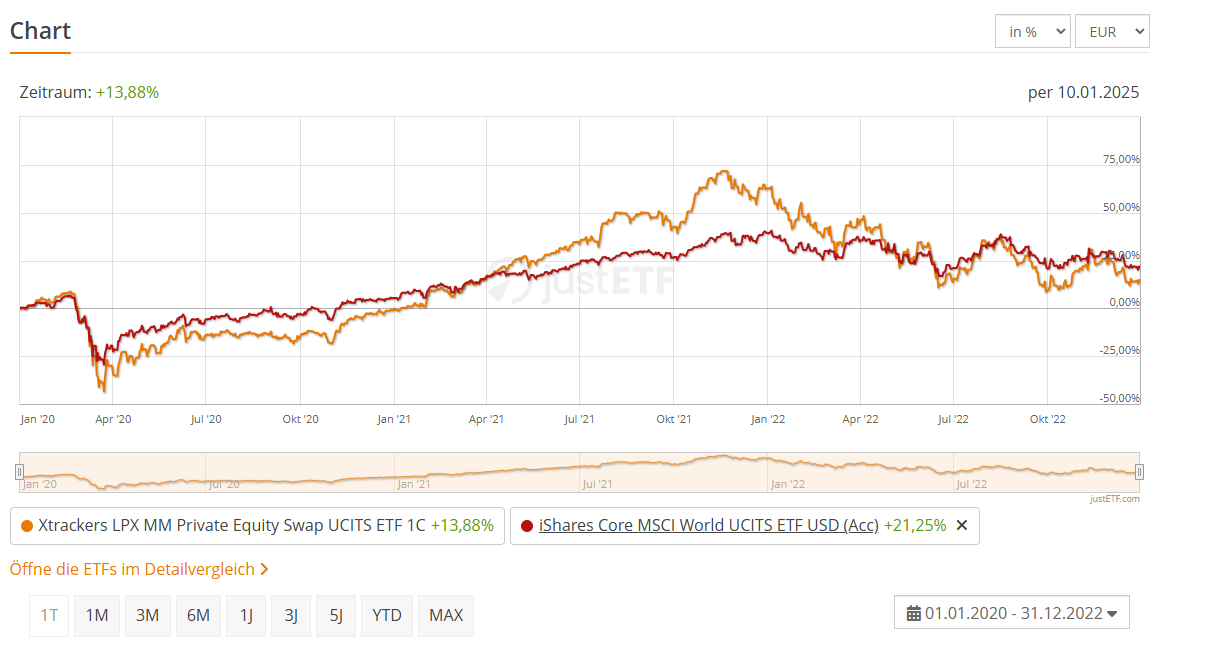Viewport: 1226px width, 651px height.
Task: Remove iShares Core MSCI World ETF with X
Action: pos(962,525)
